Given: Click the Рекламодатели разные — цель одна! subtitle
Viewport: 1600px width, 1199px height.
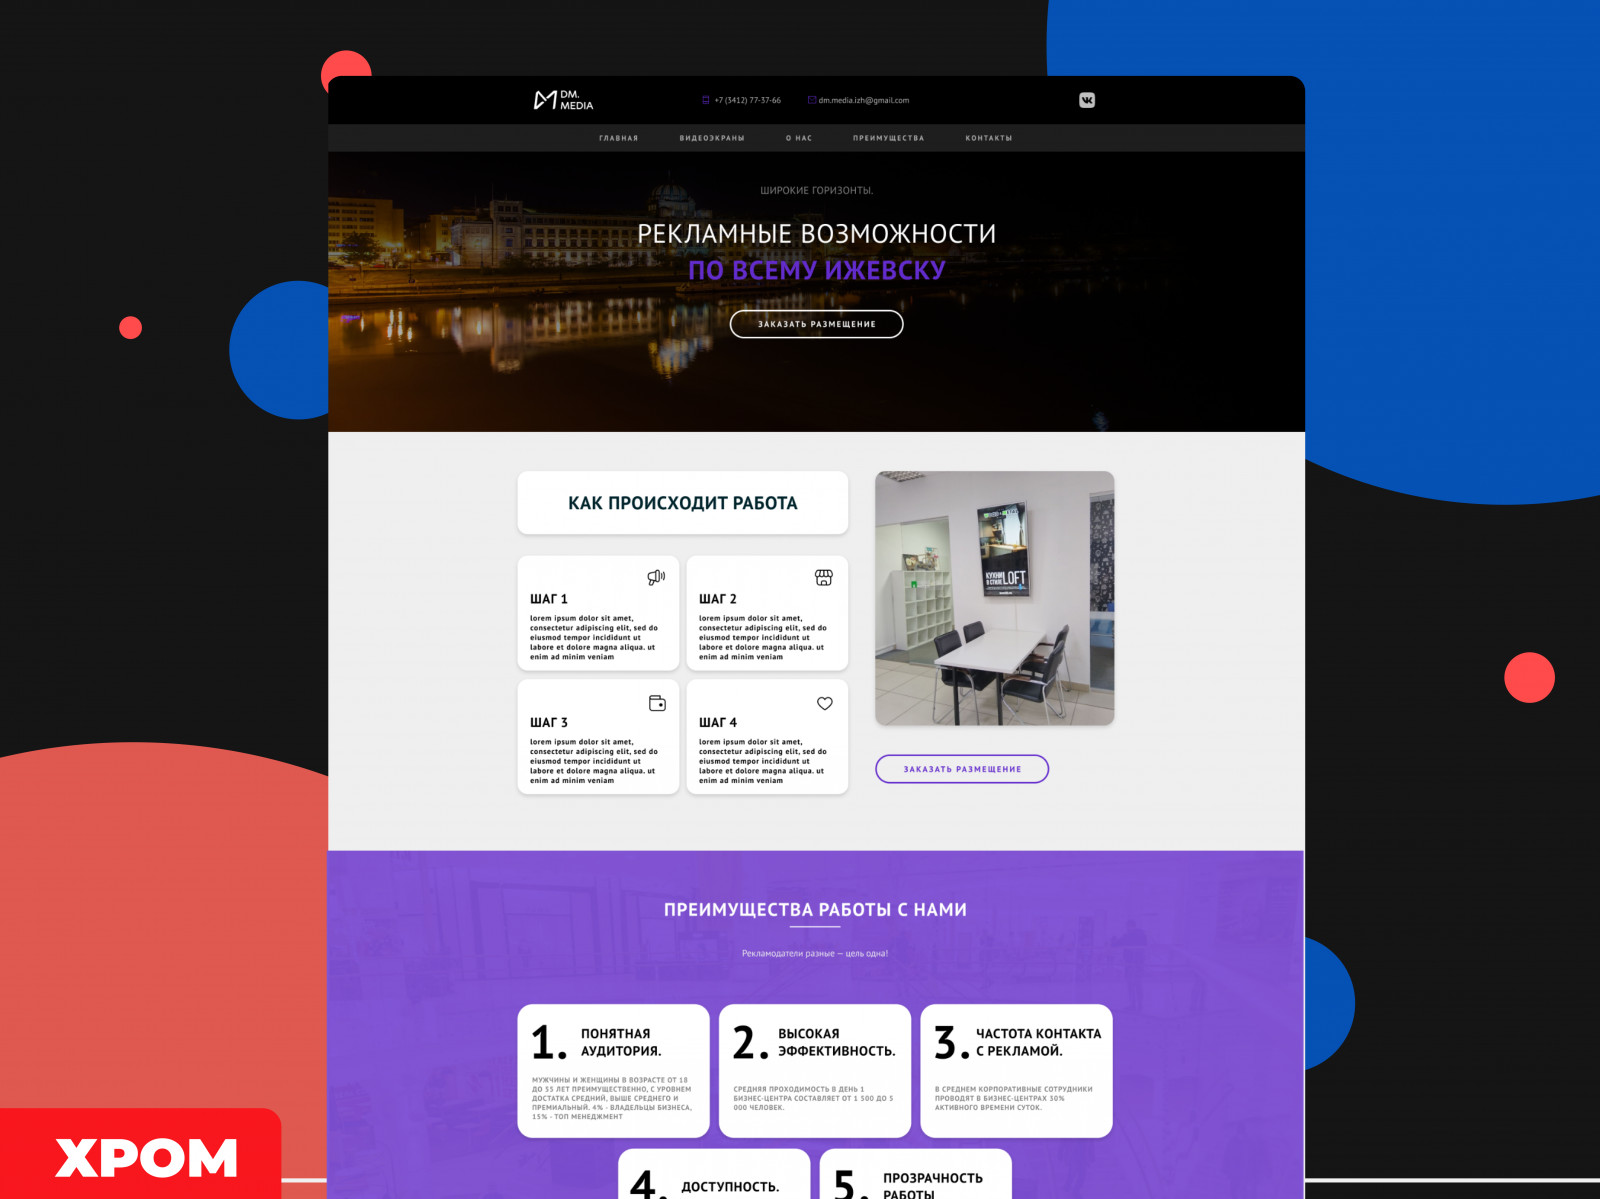Looking at the screenshot, I should pyautogui.click(x=815, y=953).
